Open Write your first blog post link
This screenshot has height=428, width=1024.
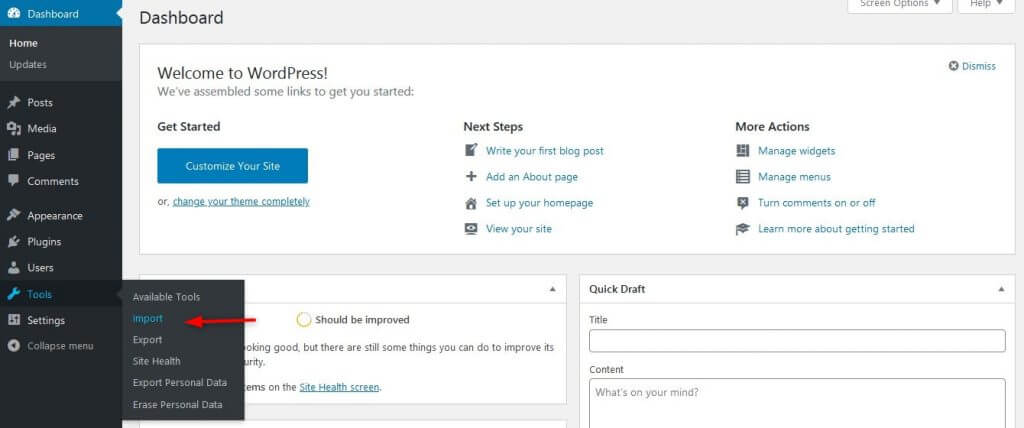(x=545, y=150)
